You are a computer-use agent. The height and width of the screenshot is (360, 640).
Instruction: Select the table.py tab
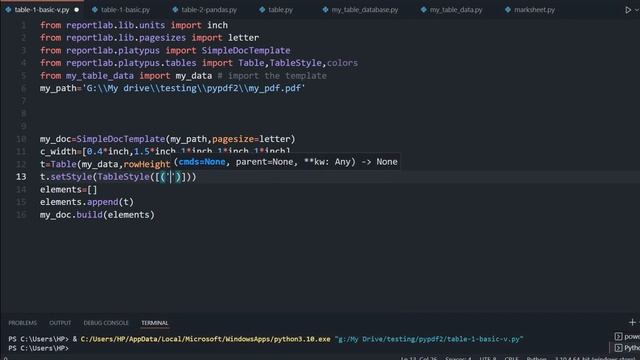pyautogui.click(x=276, y=9)
